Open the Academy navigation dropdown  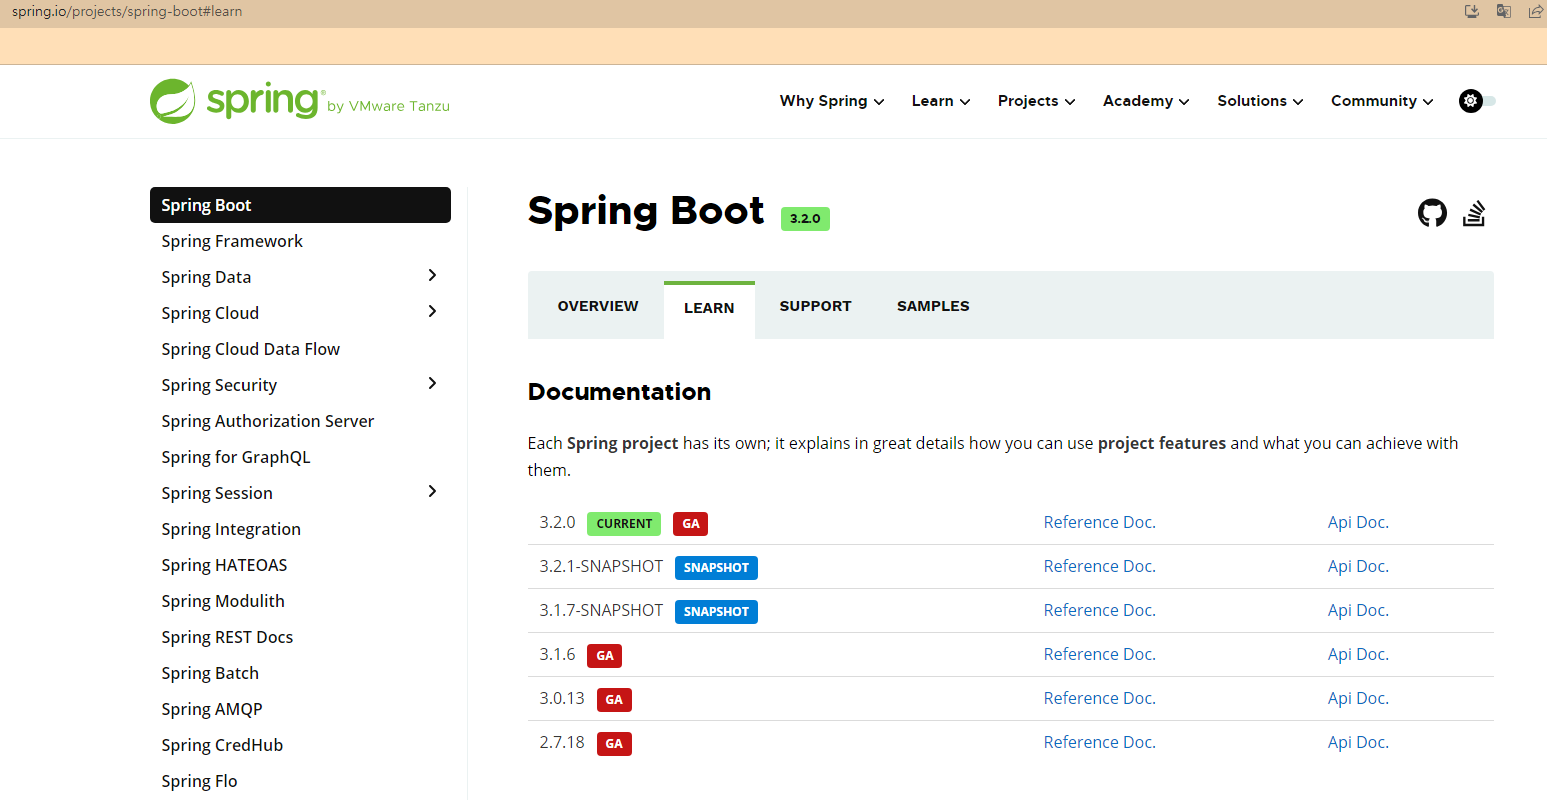click(1146, 101)
